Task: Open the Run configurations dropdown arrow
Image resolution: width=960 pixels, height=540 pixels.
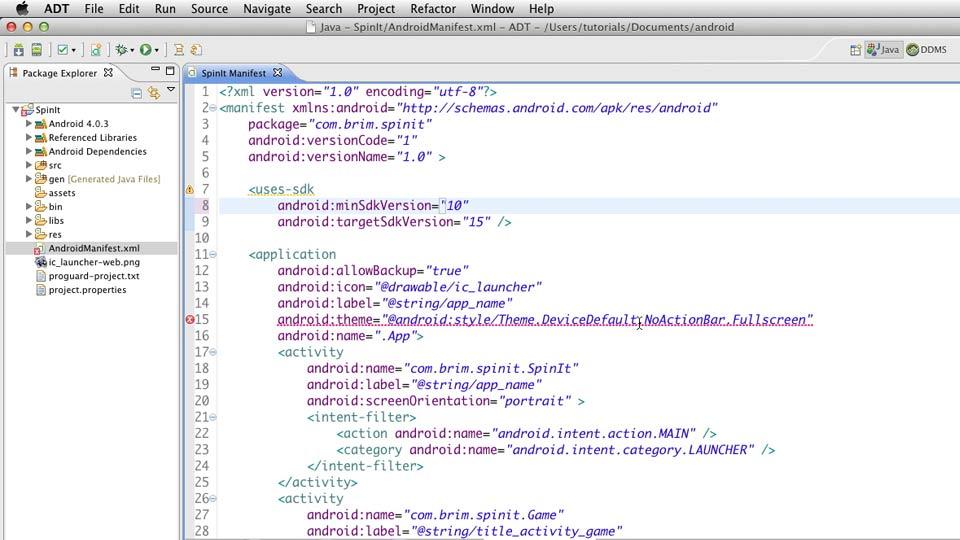Action: [157, 50]
